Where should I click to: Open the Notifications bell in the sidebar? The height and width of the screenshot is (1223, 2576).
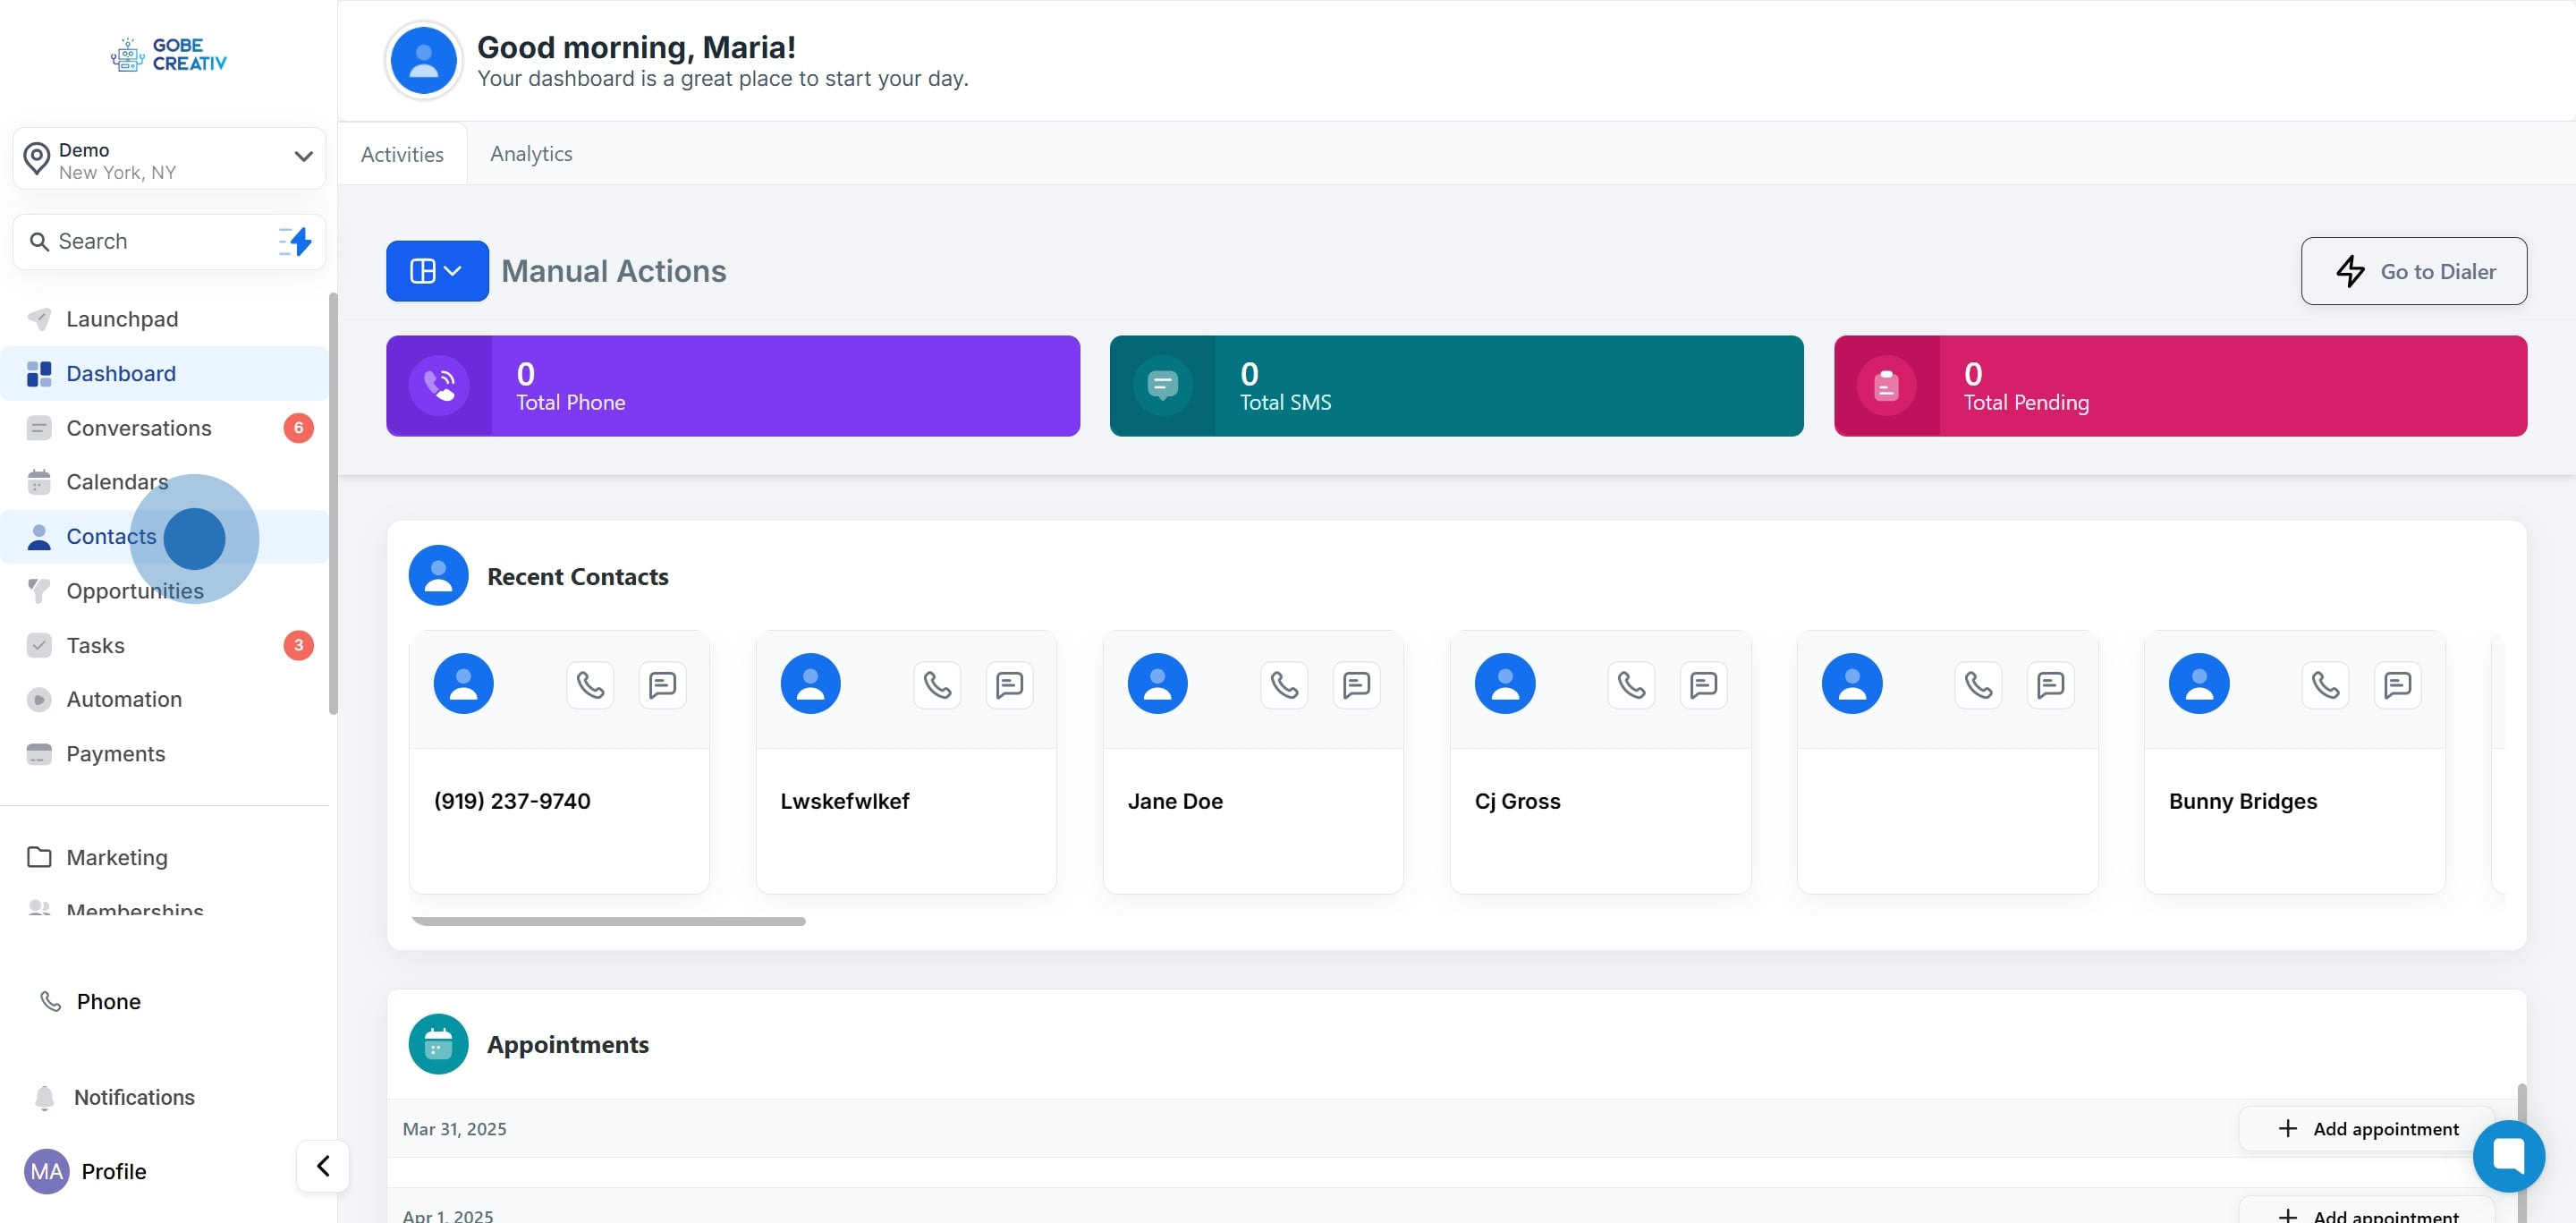pyautogui.click(x=45, y=1097)
